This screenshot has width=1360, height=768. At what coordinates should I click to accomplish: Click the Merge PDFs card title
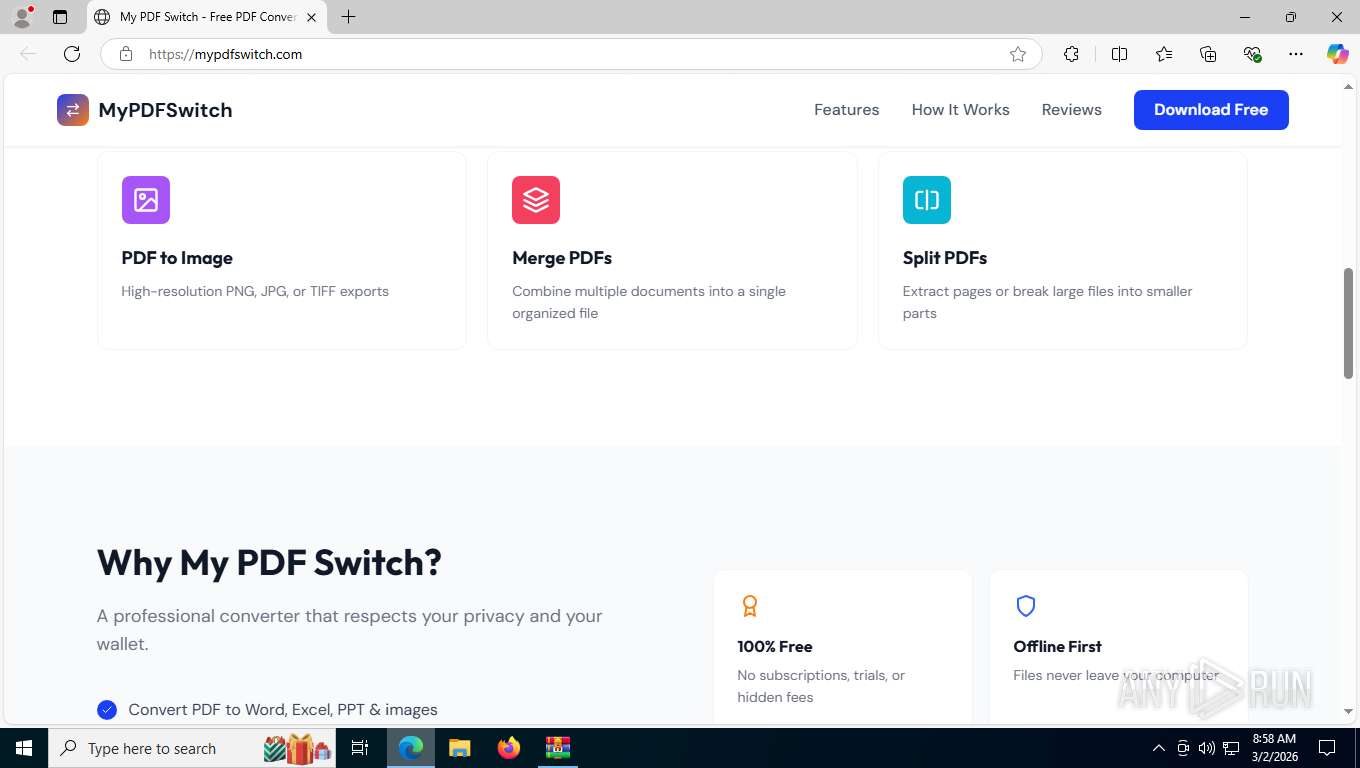click(562, 258)
